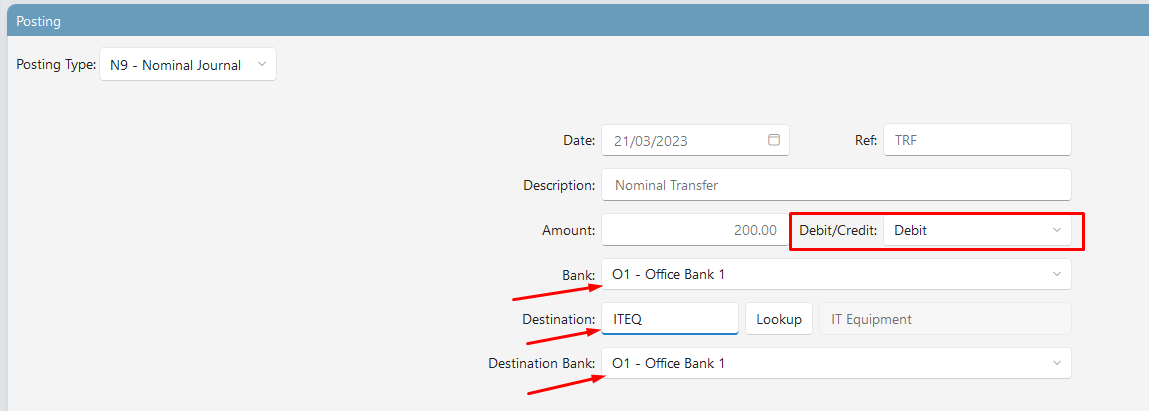Screen dimensions: 1149x411
Task: Click the greyed IT Equipment name box
Action: click(x=945, y=319)
